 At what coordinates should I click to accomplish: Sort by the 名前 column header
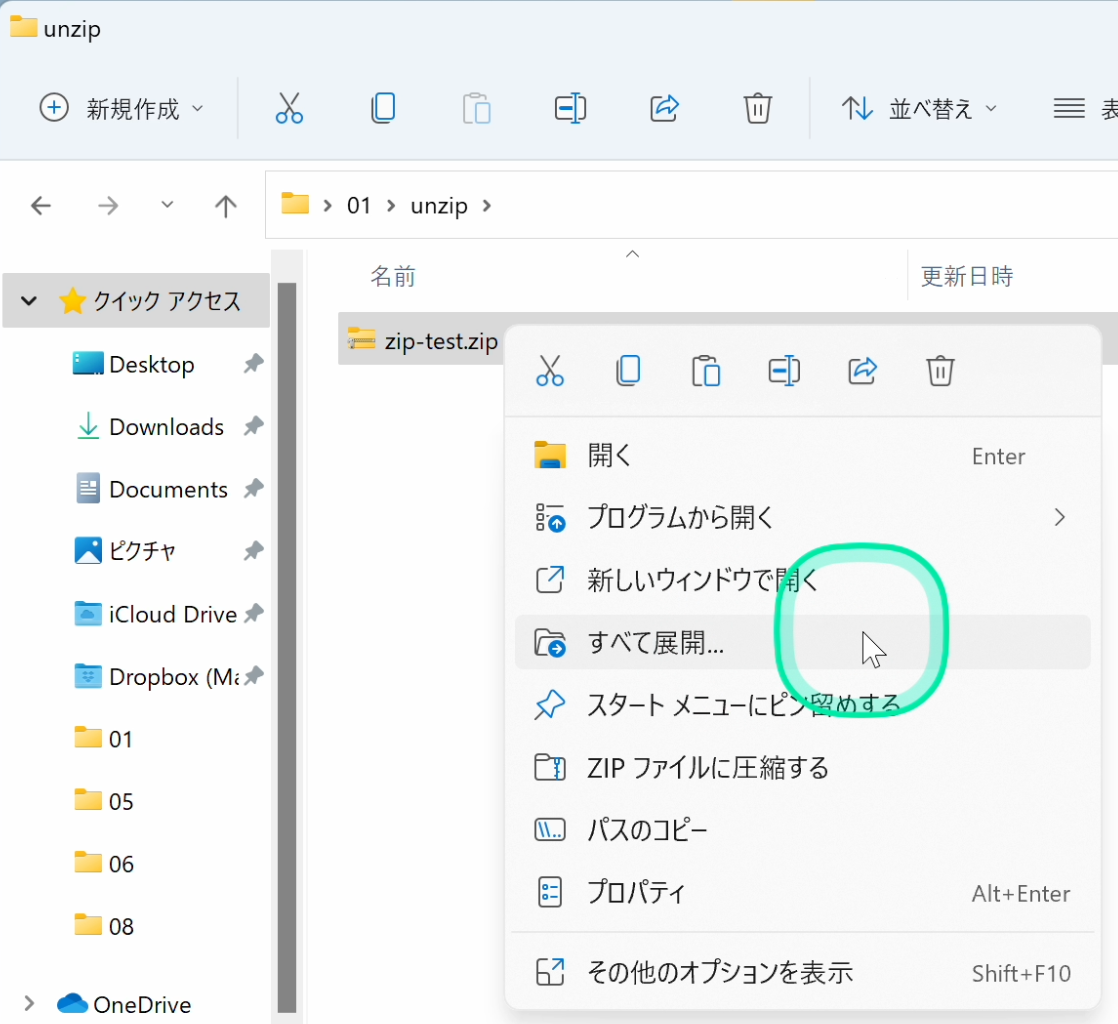pyautogui.click(x=393, y=276)
